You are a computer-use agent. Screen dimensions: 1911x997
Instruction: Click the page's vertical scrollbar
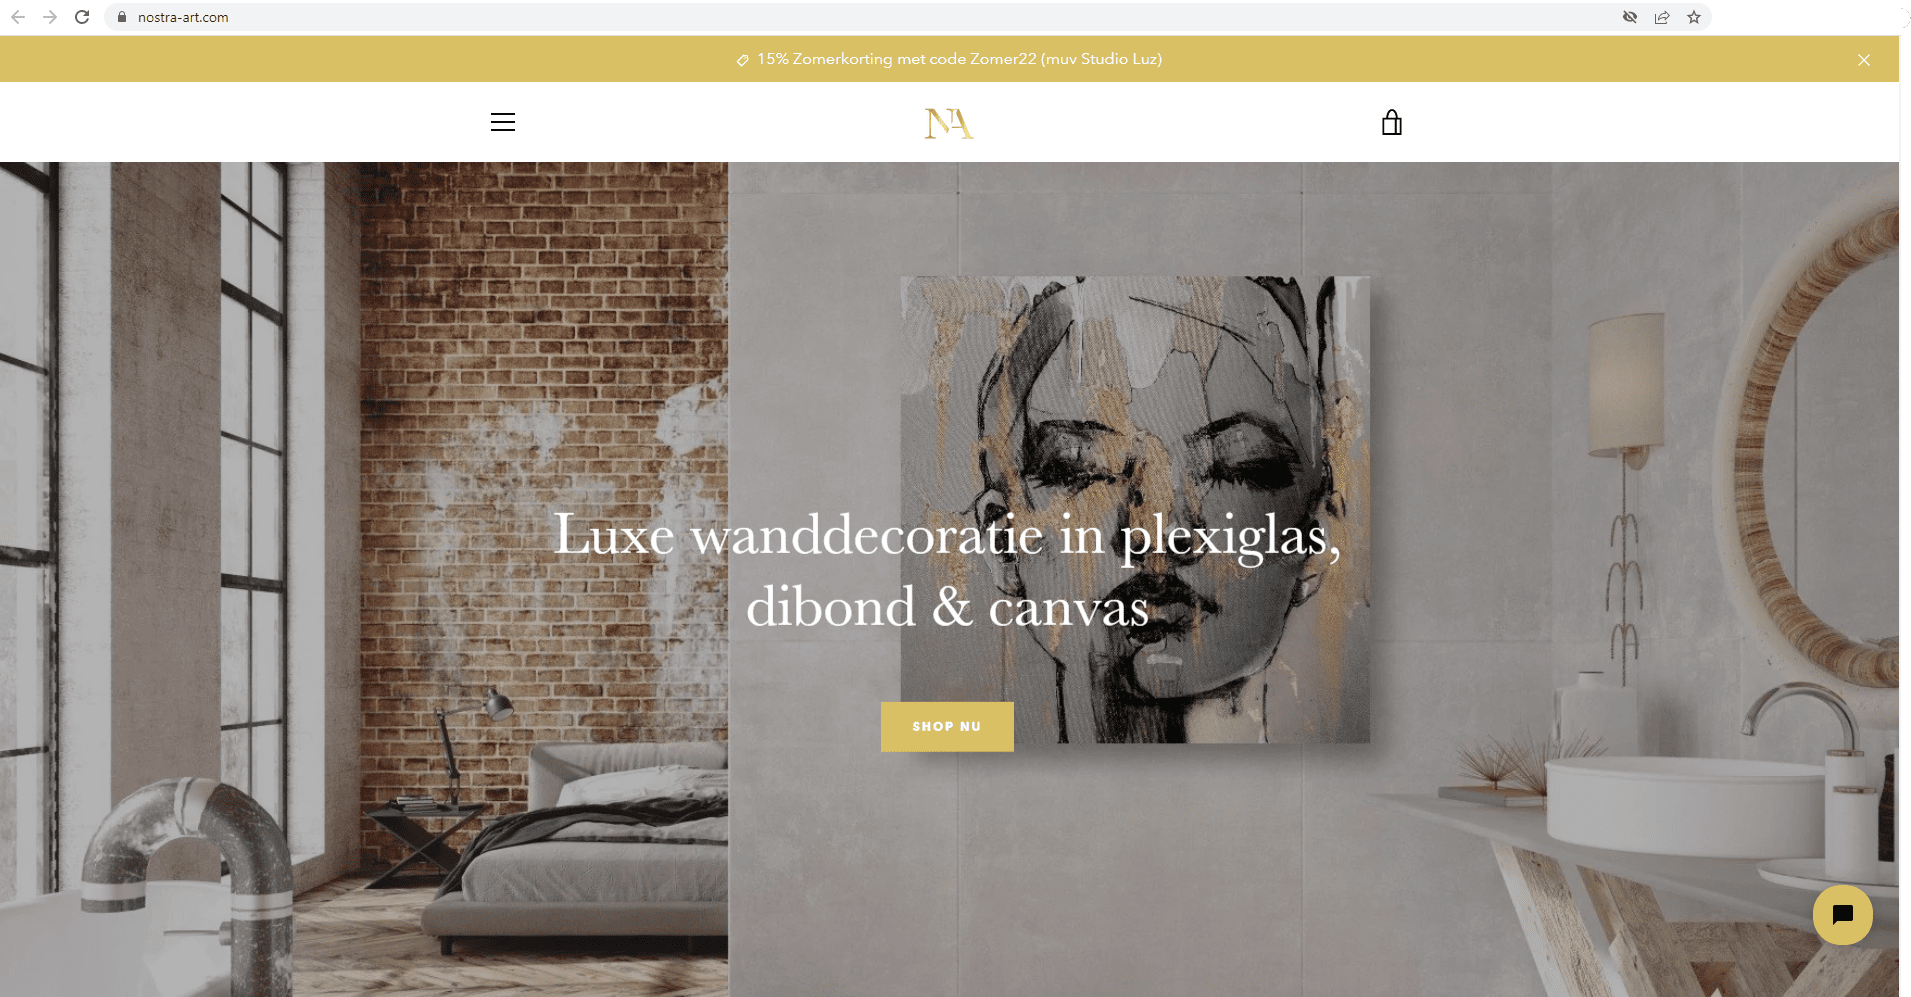pos(1905,516)
